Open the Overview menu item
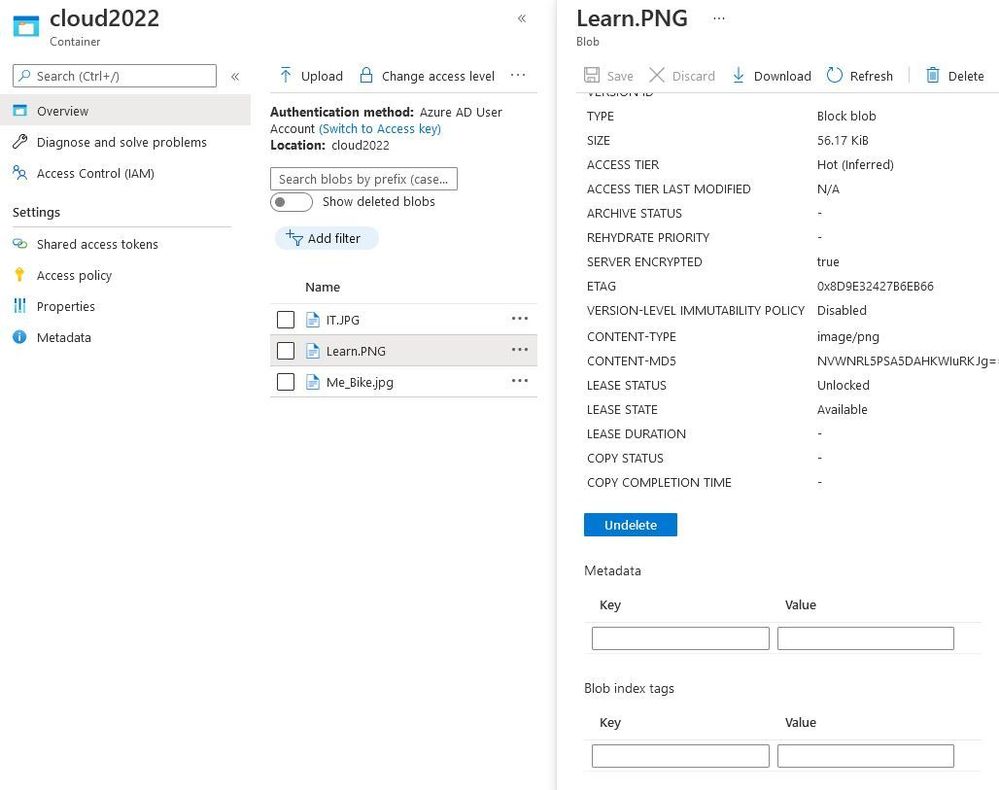 125,110
